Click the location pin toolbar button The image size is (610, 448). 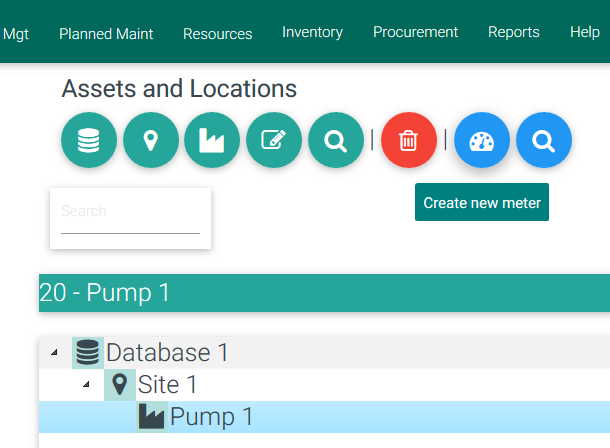pyautogui.click(x=151, y=140)
